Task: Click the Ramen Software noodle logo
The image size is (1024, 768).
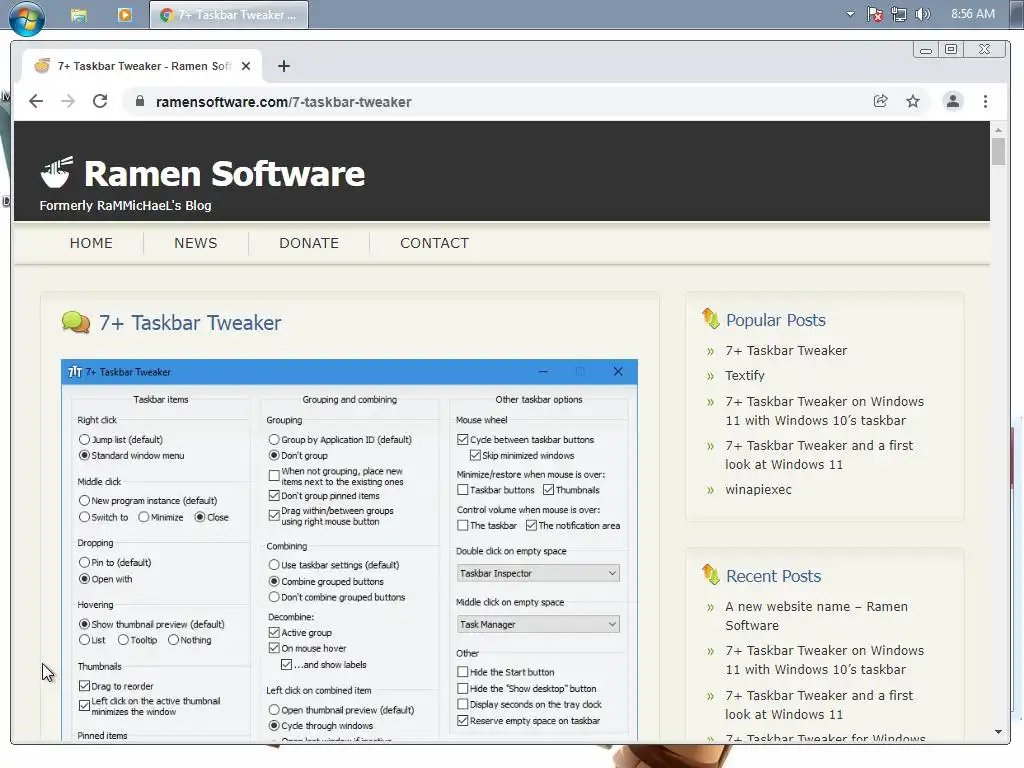Action: pos(57,172)
